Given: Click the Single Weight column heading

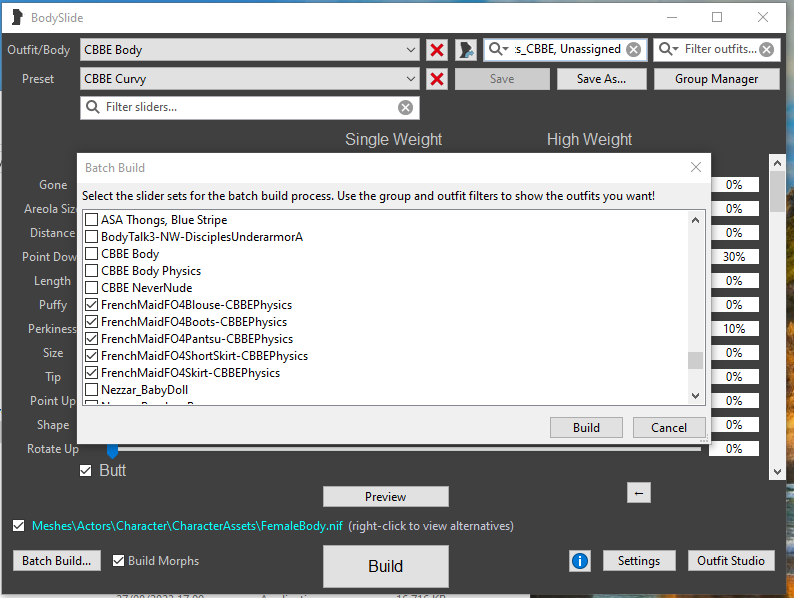Looking at the screenshot, I should [x=393, y=139].
